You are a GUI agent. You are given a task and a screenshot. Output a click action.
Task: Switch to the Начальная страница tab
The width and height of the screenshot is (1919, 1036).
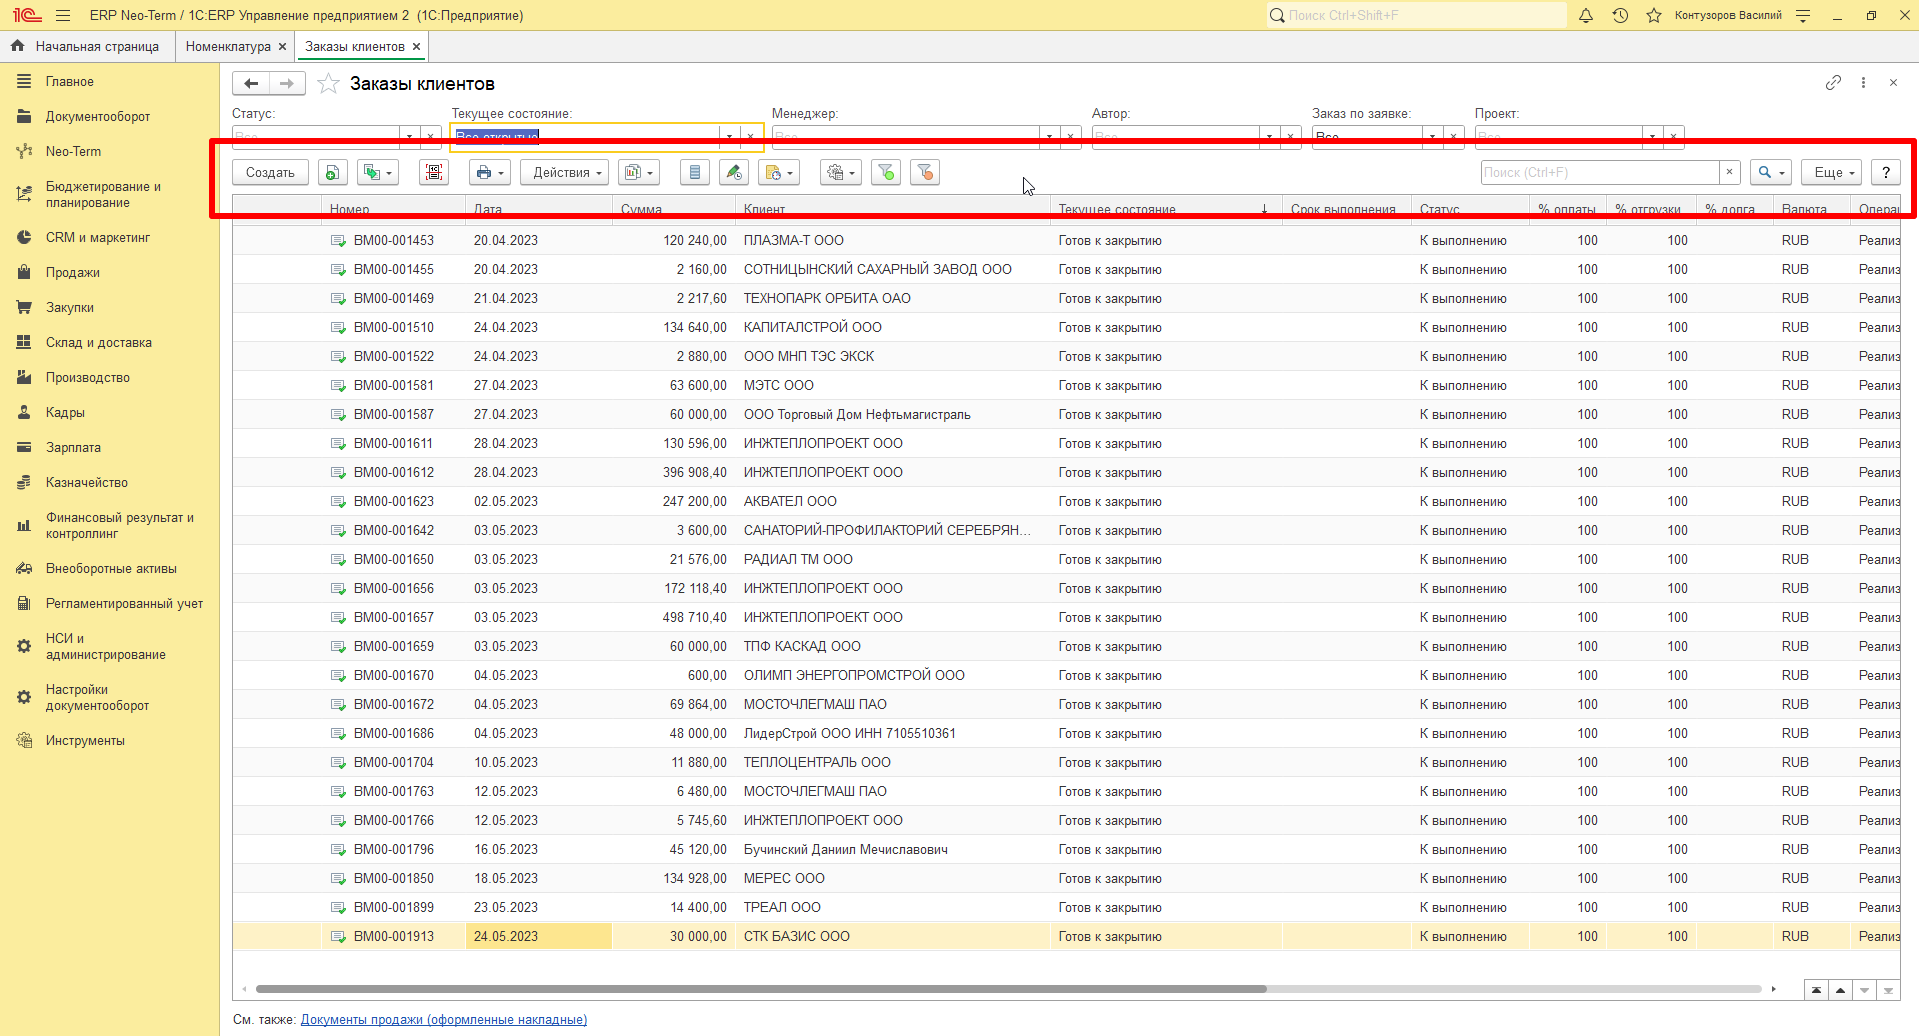[86, 47]
